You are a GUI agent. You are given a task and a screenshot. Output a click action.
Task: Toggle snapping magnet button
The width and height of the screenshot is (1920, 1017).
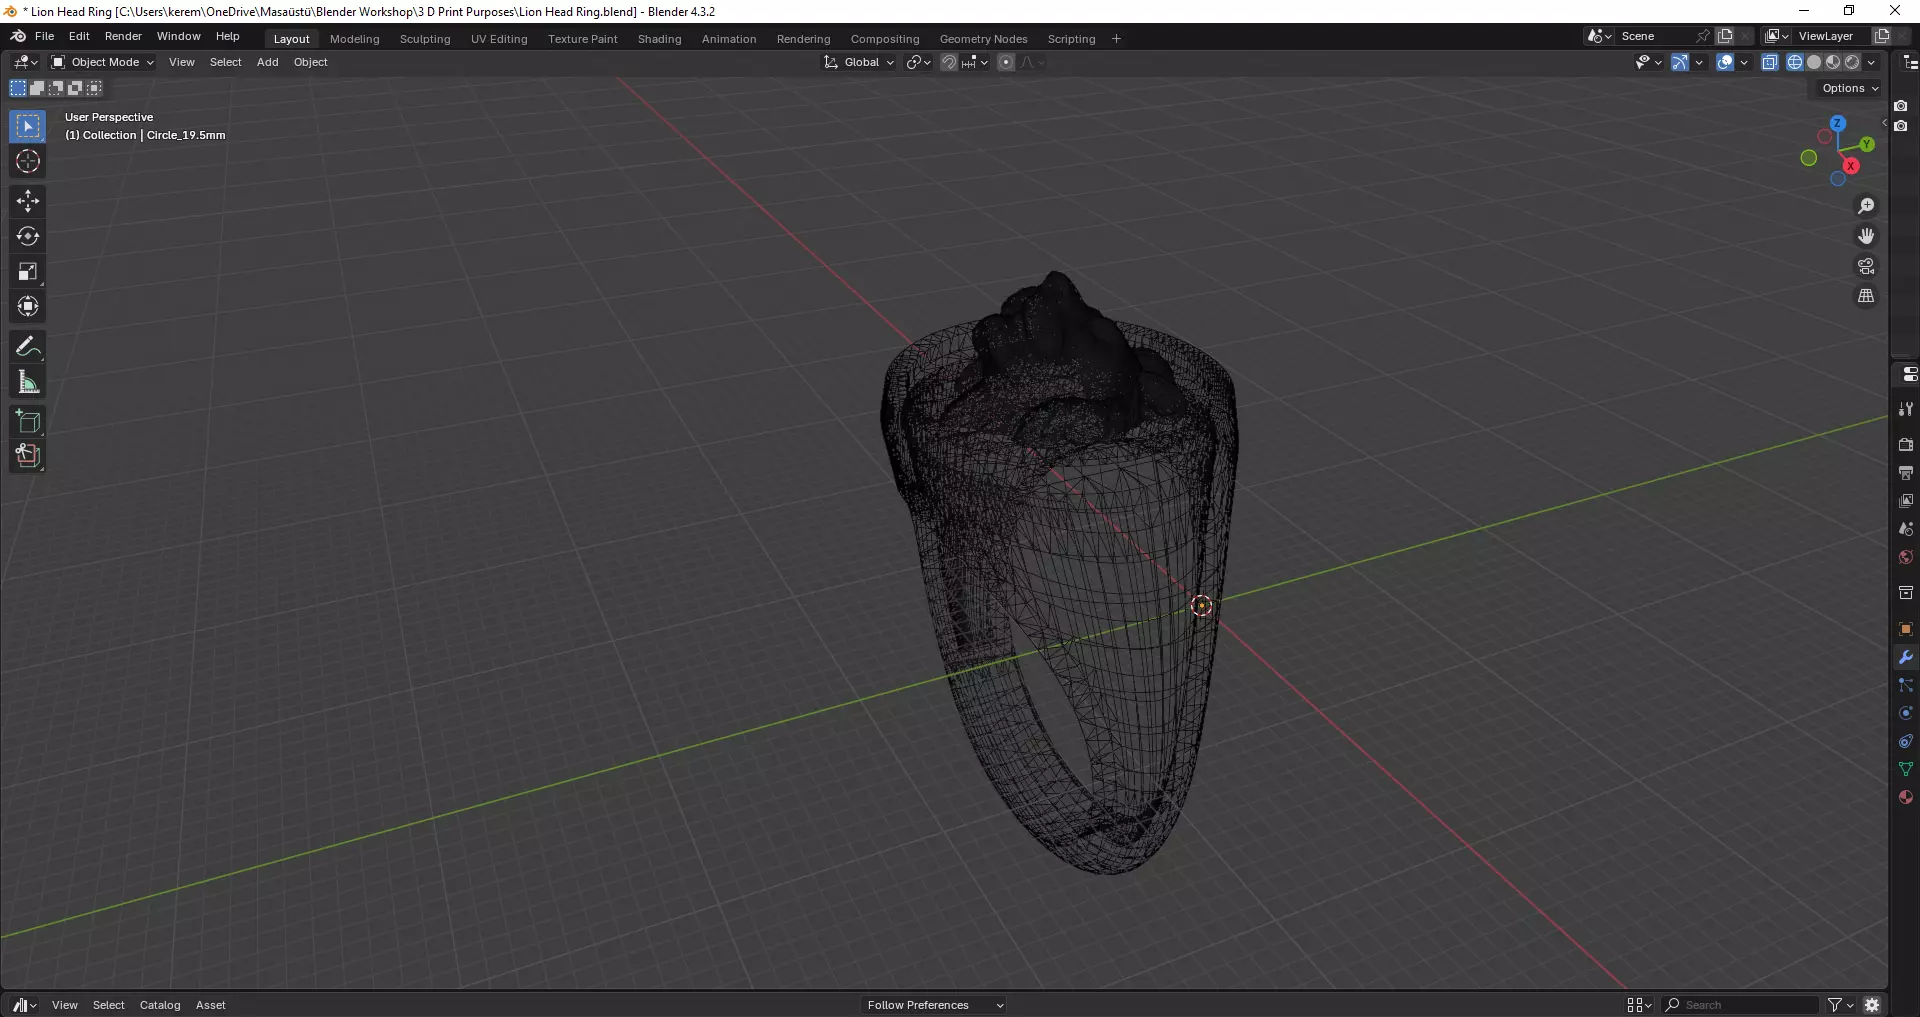tap(949, 62)
